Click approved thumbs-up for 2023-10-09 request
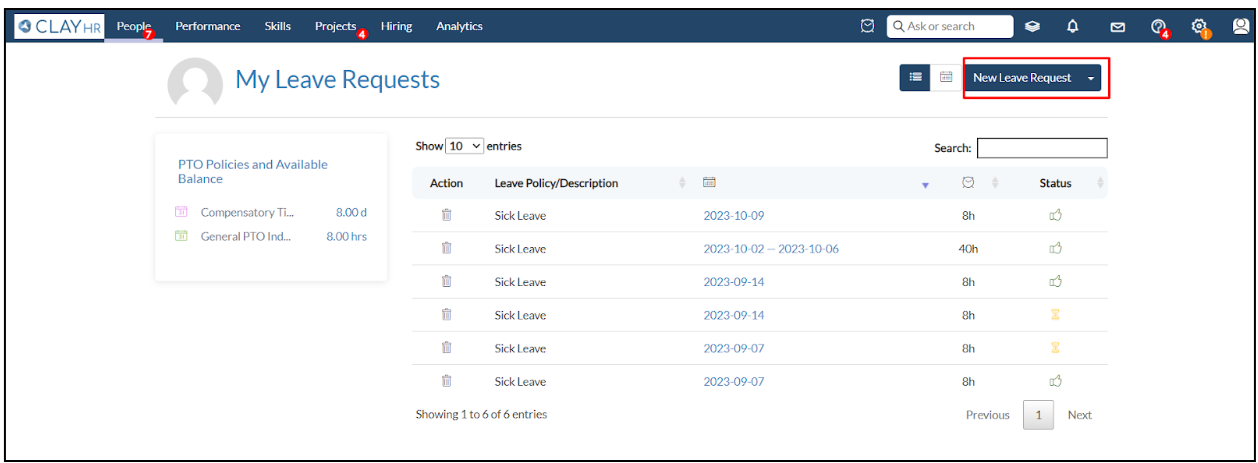1258x463 pixels. (x=1055, y=215)
